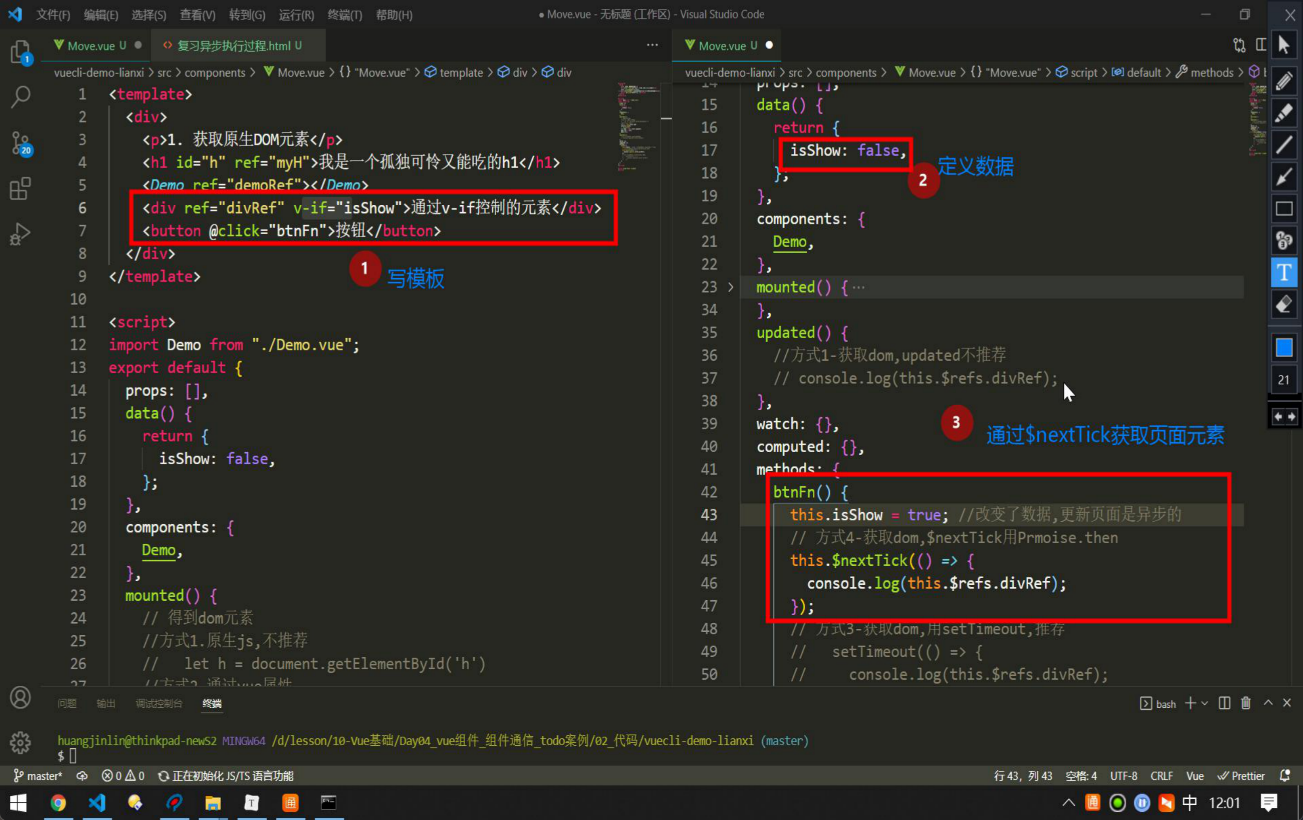Open errors and warnings count in status bar
Viewport: 1303px width, 820px height.
click(x=123, y=776)
